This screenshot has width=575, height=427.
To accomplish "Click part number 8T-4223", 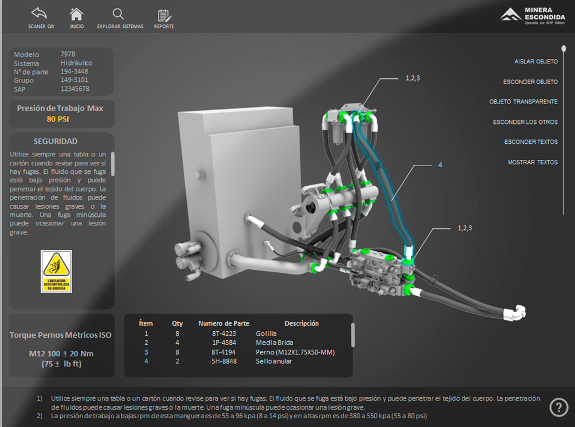I will pyautogui.click(x=224, y=333).
